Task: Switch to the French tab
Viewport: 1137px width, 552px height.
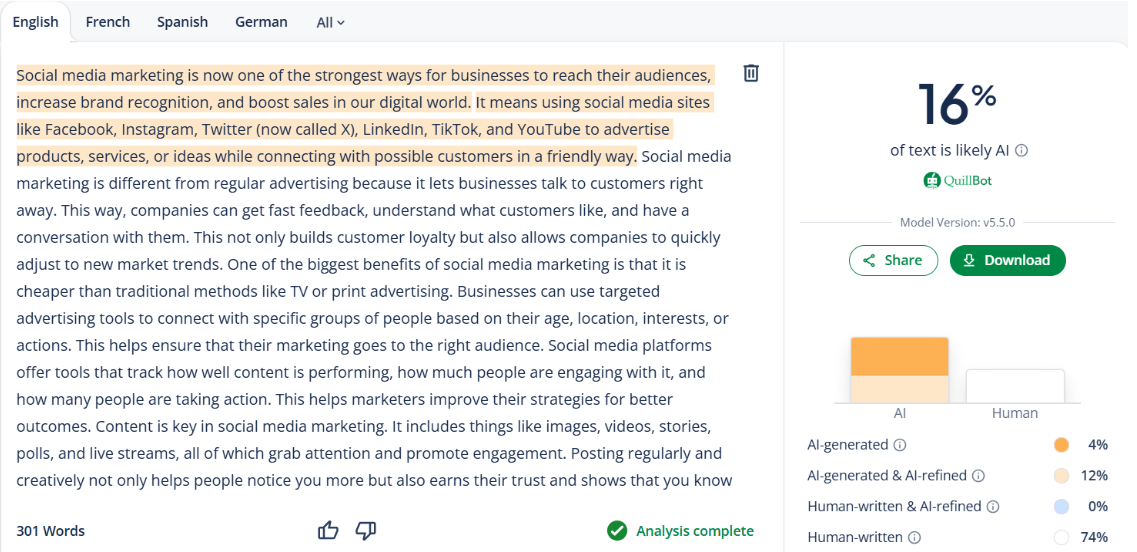Action: point(108,22)
